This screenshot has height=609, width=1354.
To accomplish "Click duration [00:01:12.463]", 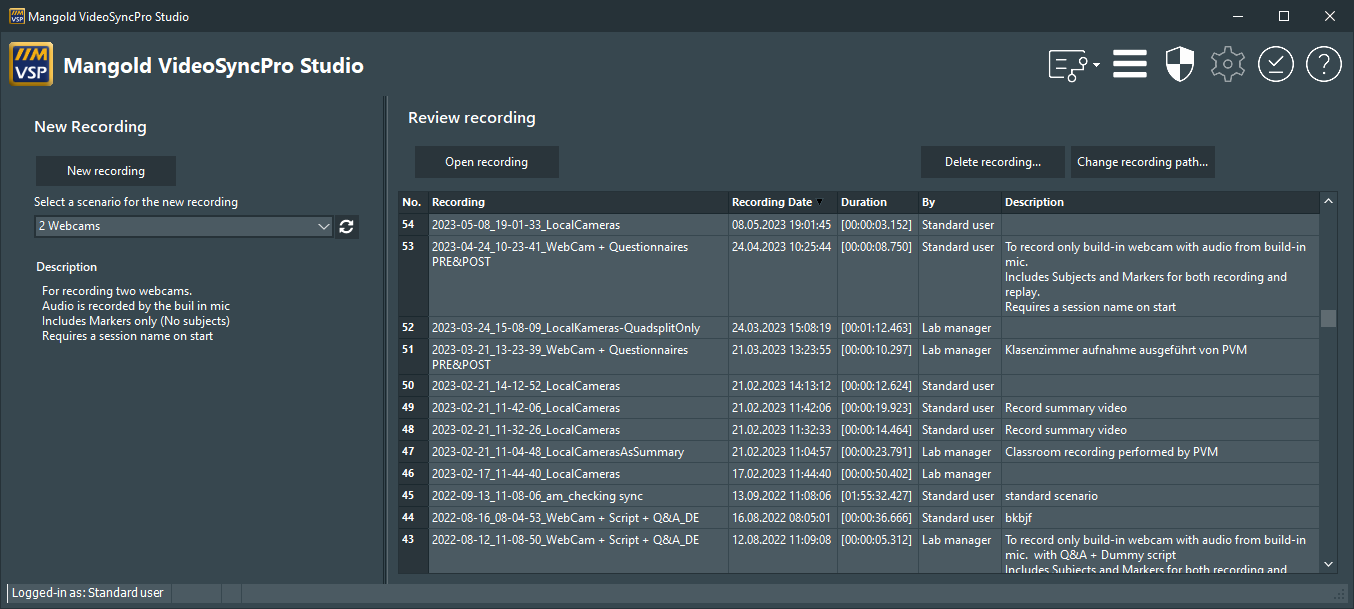I will pos(876,328).
